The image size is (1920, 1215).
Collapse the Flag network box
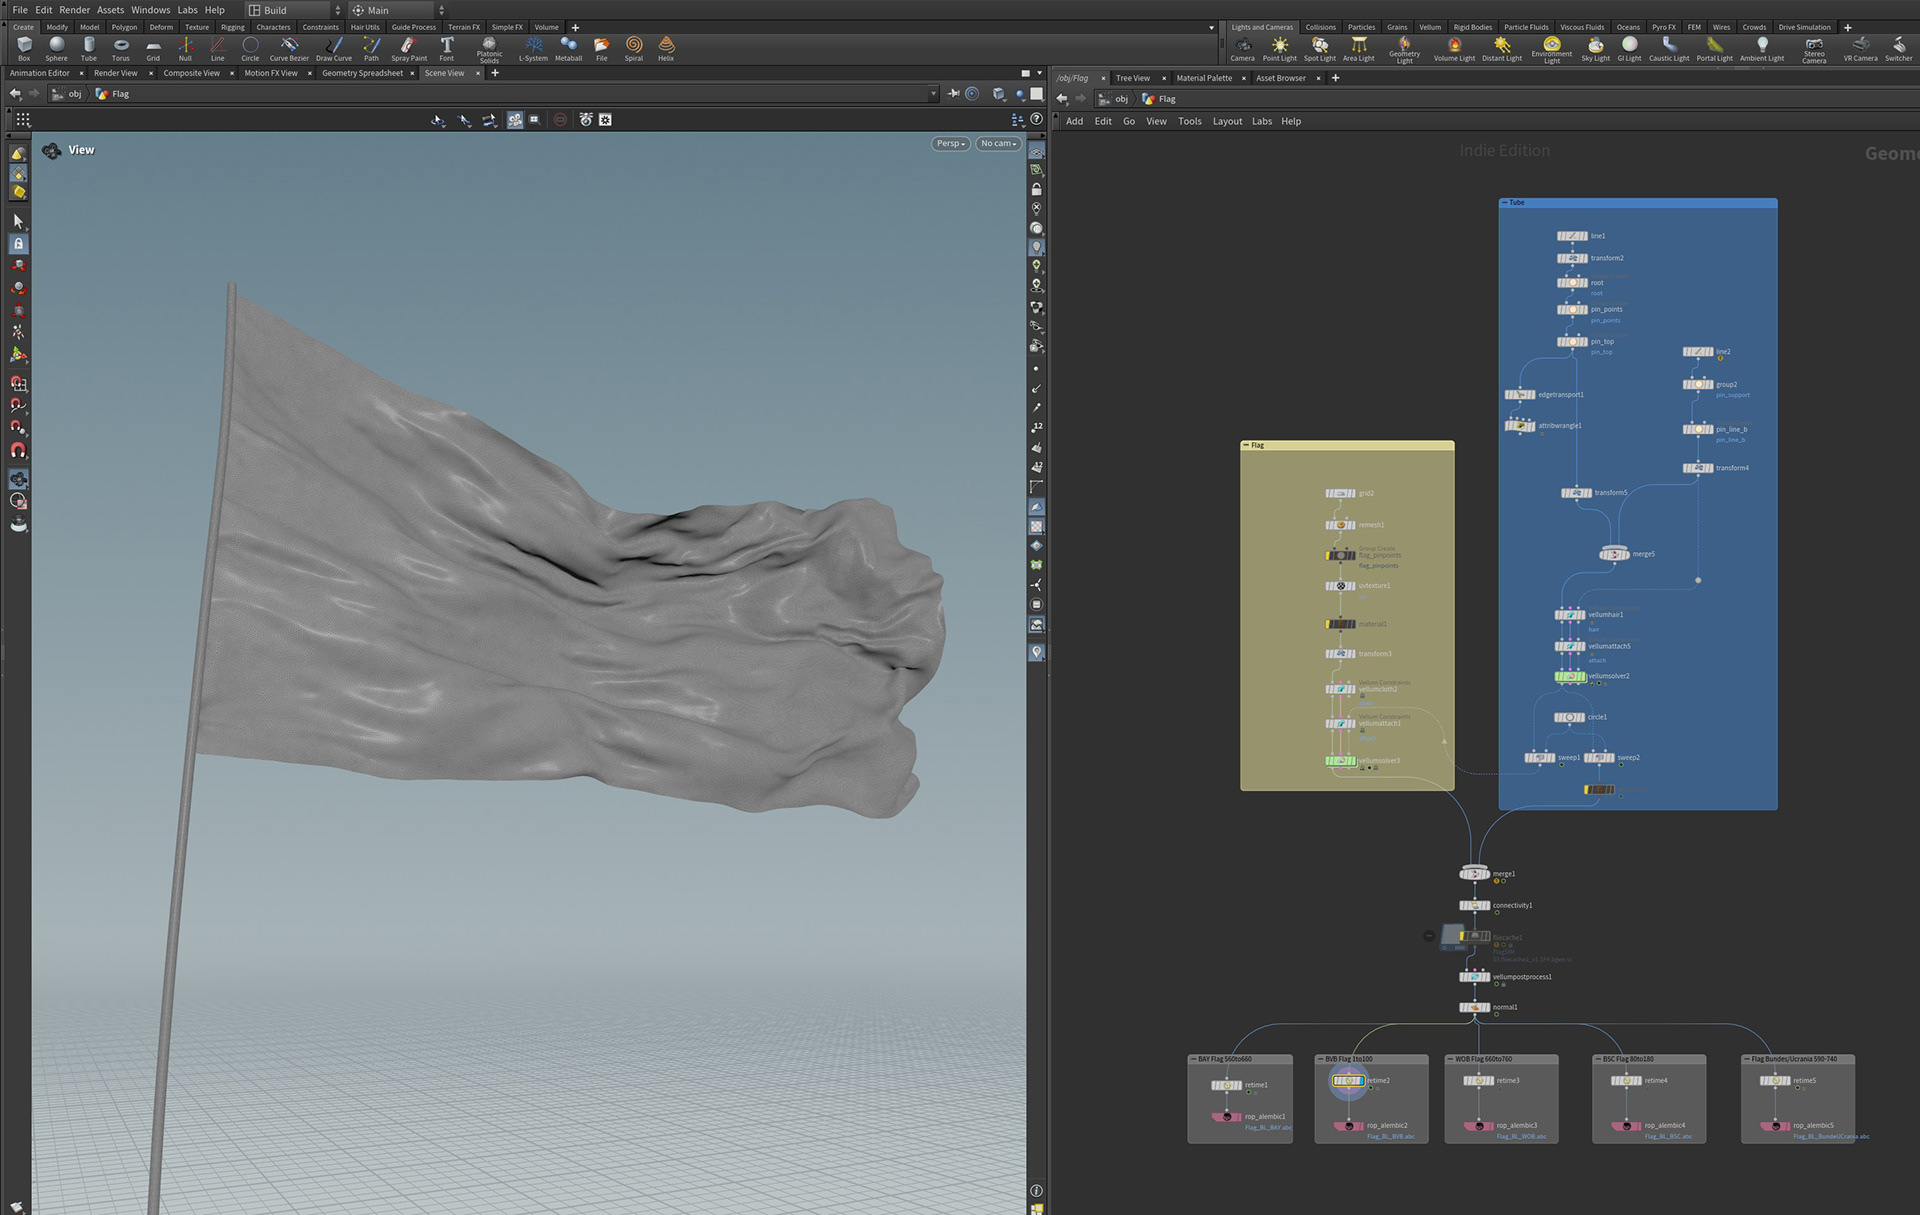(1246, 446)
